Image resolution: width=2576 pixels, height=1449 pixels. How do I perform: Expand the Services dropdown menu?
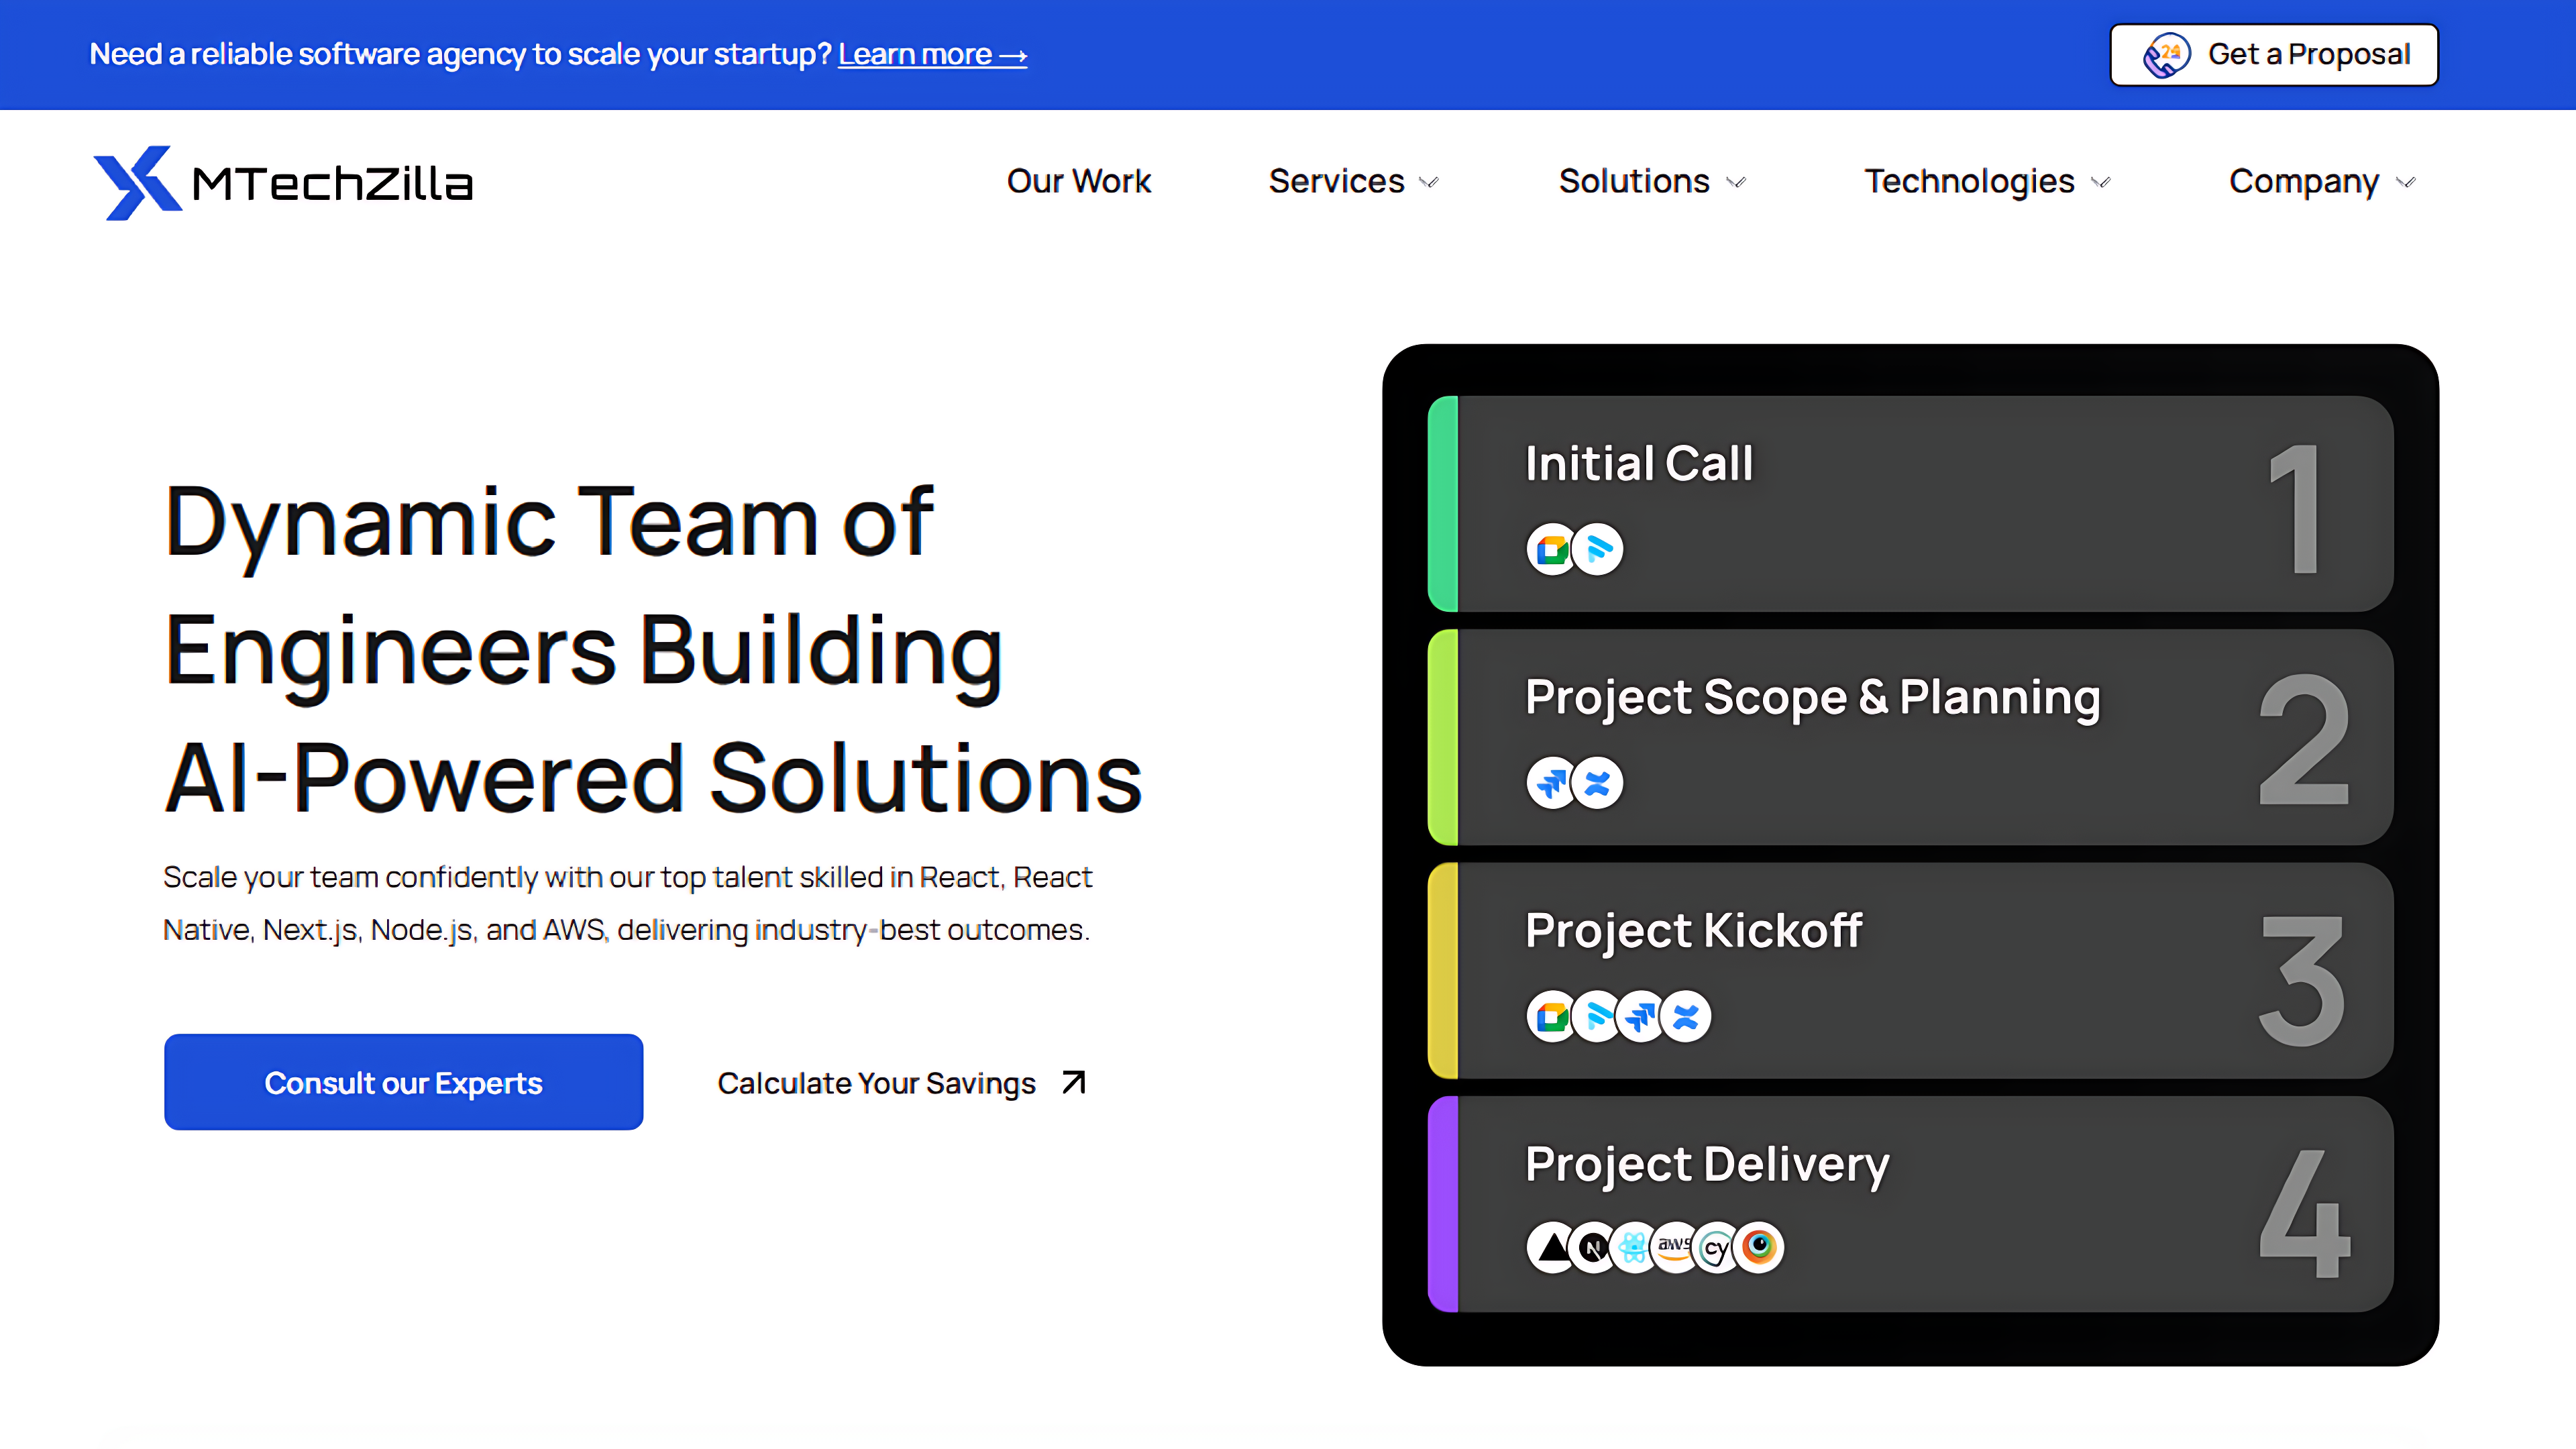[1353, 182]
